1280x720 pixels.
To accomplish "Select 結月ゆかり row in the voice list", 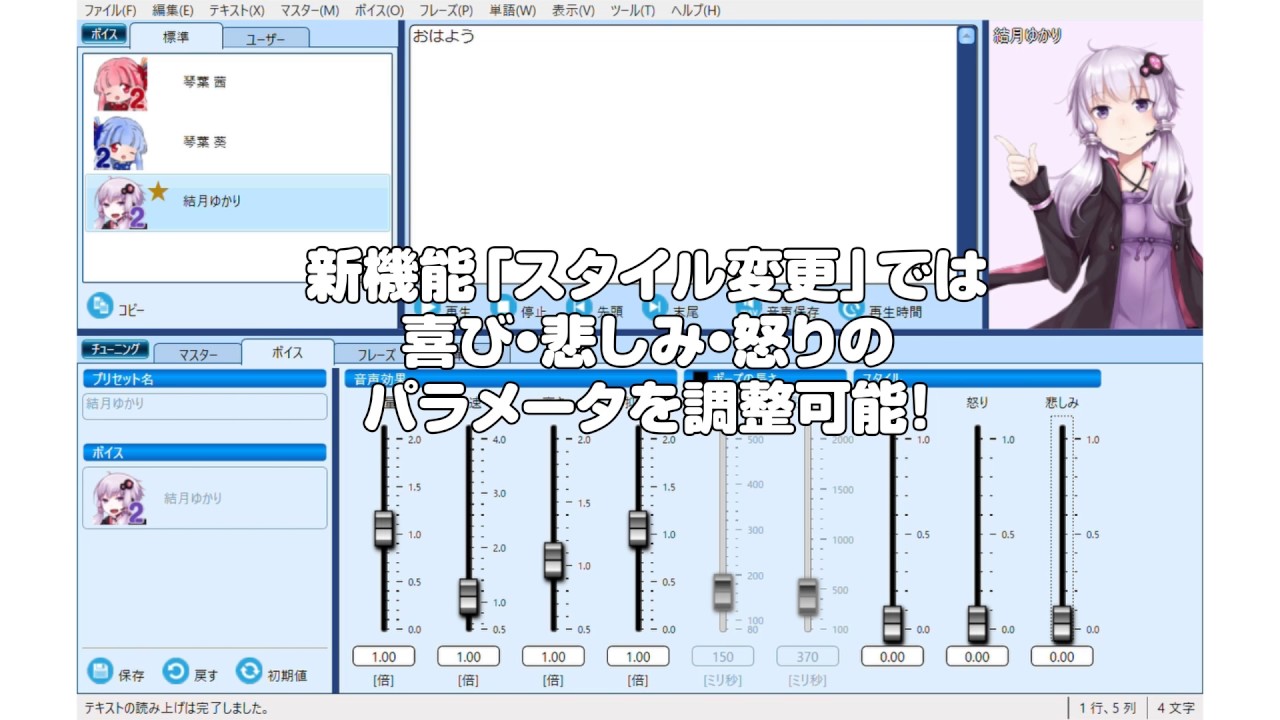I will point(237,203).
